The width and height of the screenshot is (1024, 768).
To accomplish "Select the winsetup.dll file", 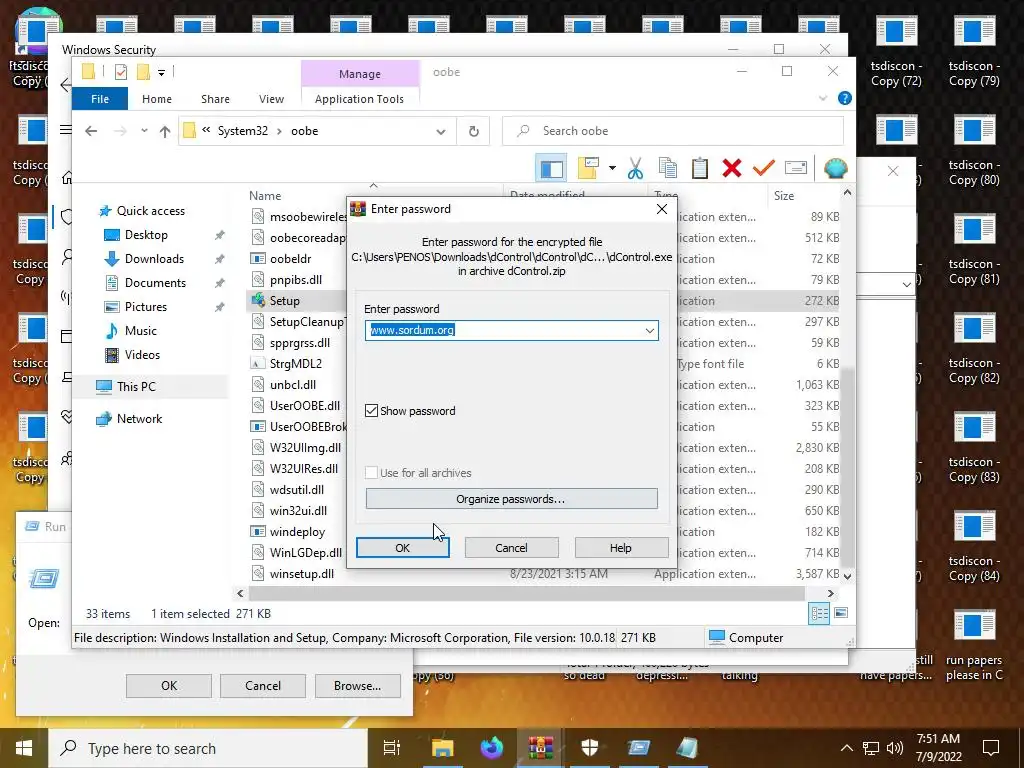I will (x=302, y=573).
